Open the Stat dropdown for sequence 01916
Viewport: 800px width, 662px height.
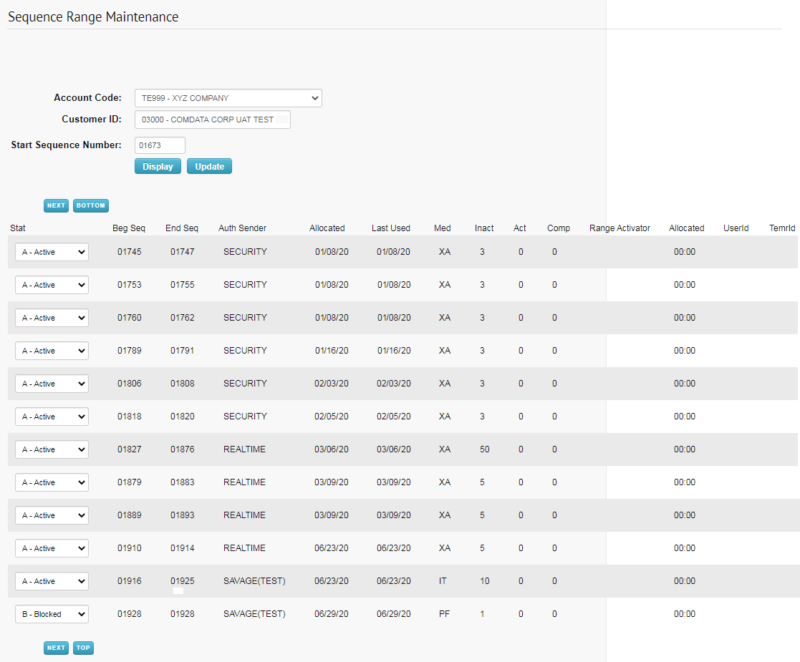click(51, 581)
